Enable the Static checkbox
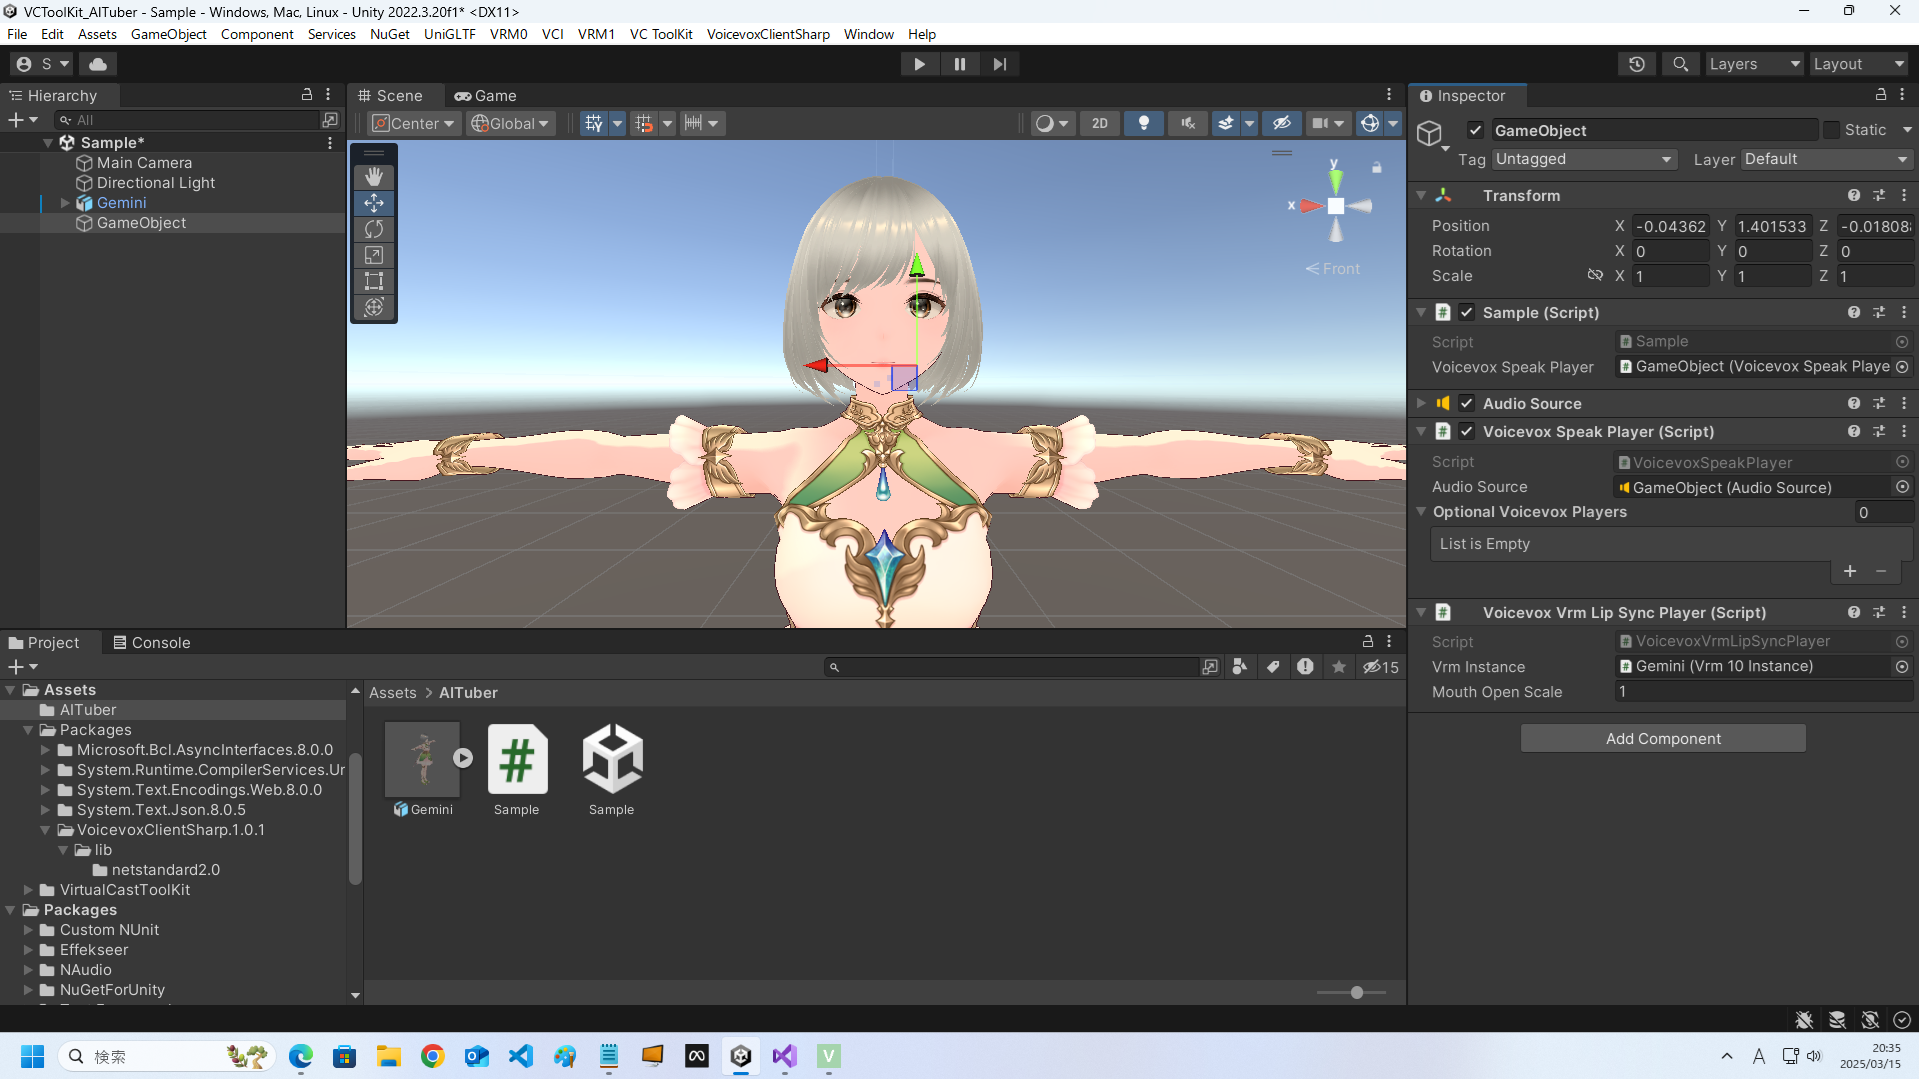This screenshot has width=1919, height=1080. (1831, 130)
